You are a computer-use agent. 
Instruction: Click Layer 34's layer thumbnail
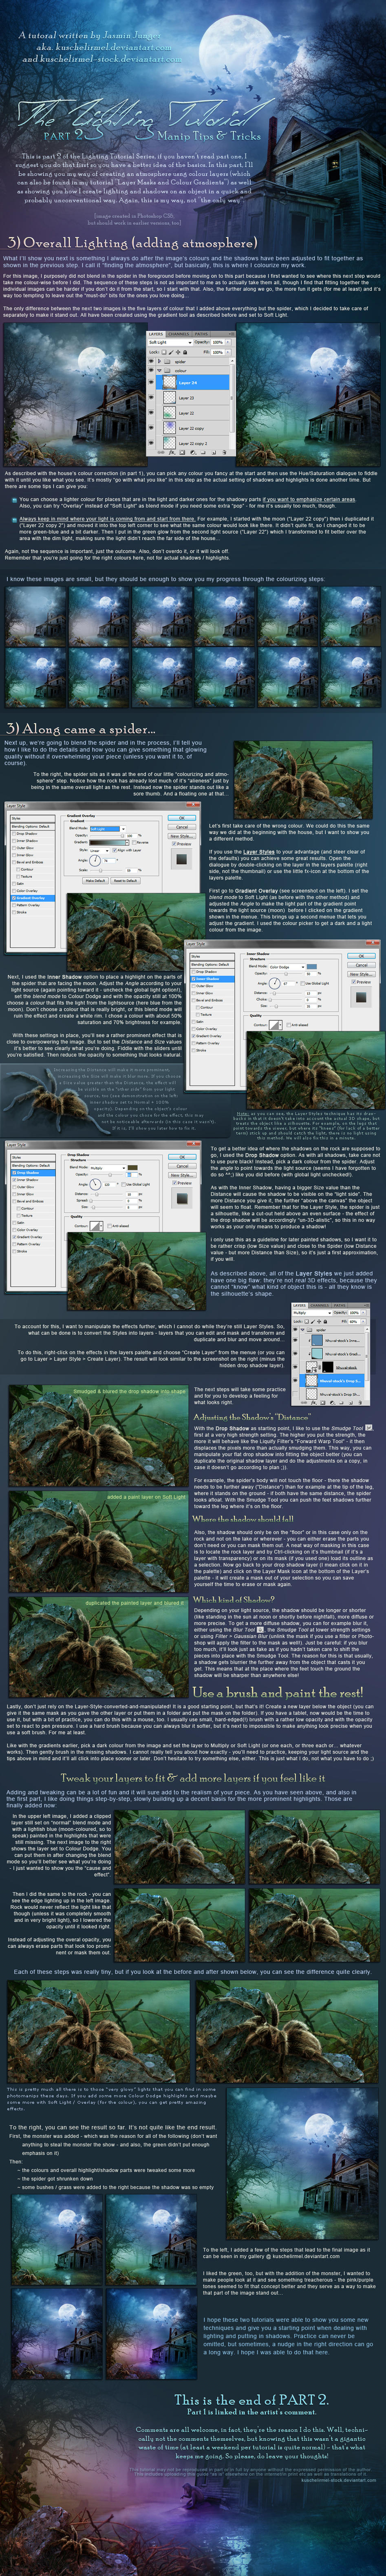[x=170, y=382]
